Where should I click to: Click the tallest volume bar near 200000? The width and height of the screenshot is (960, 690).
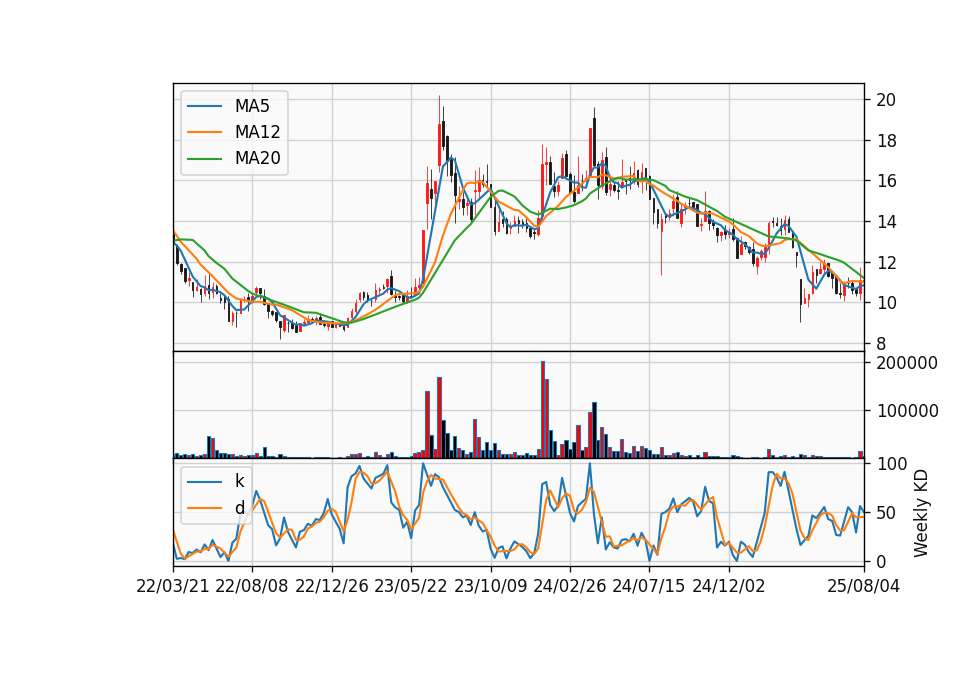pos(542,410)
